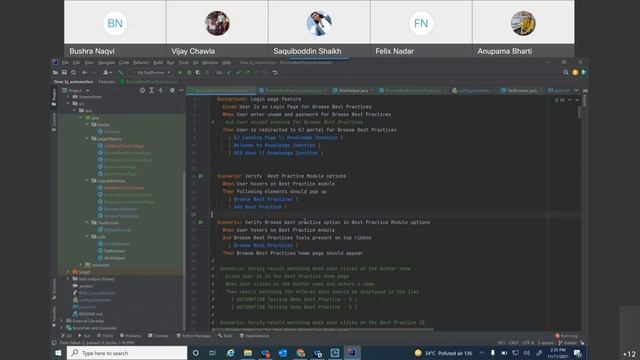Expand the target folder in project tree

(68, 272)
